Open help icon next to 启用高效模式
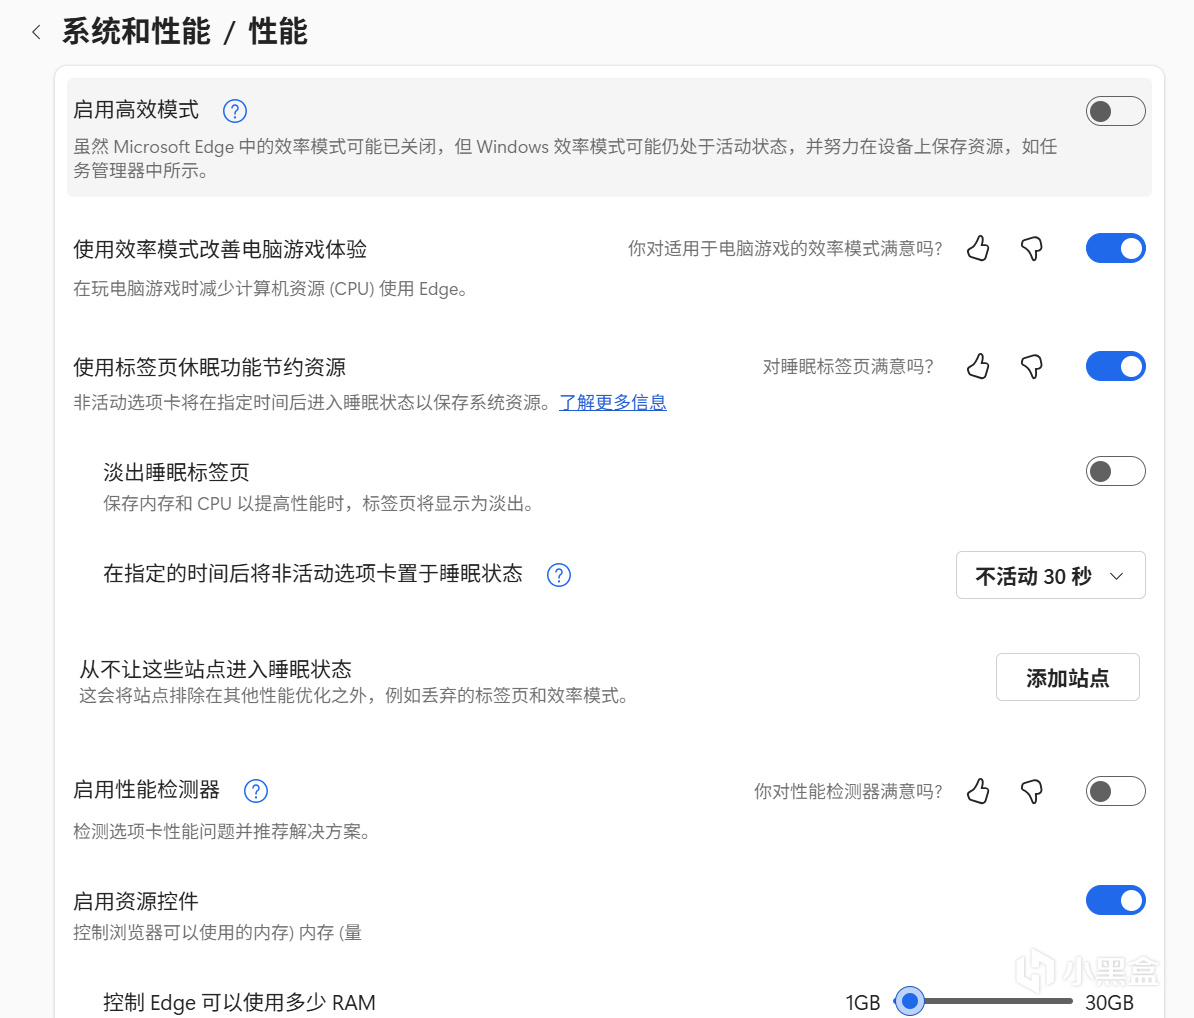This screenshot has height=1018, width=1194. point(235,111)
